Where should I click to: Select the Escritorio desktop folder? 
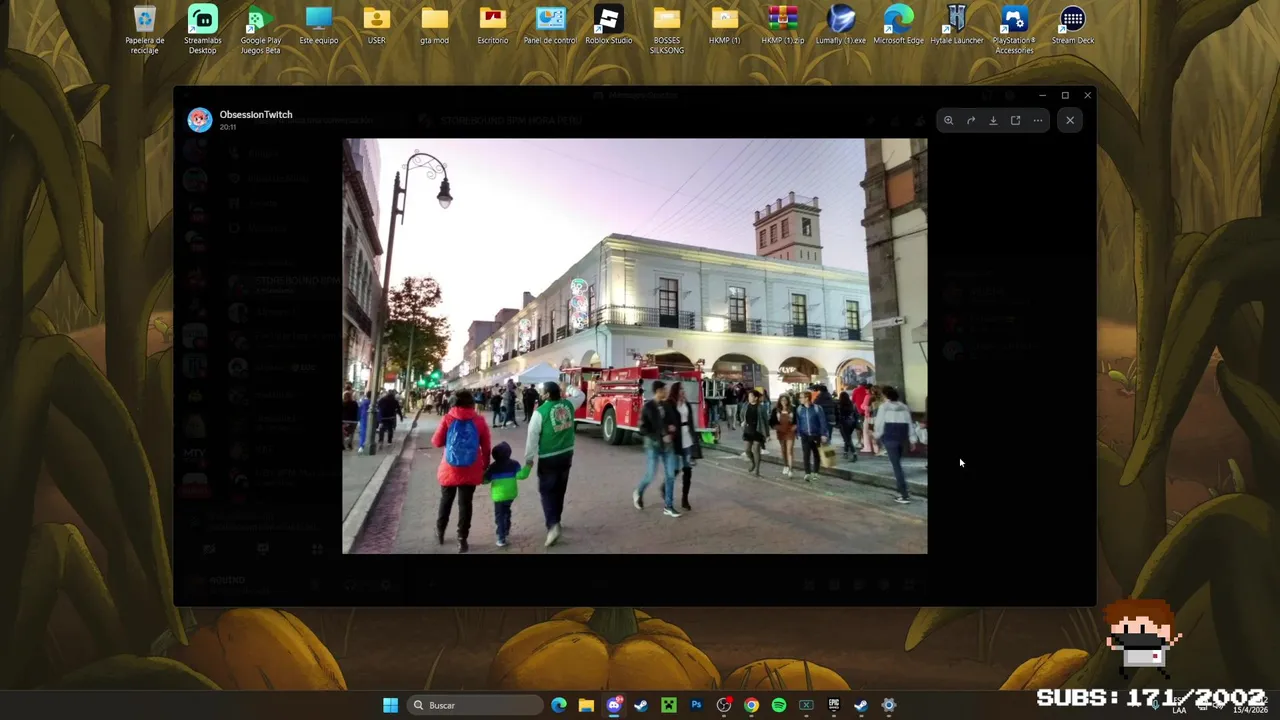493,26
